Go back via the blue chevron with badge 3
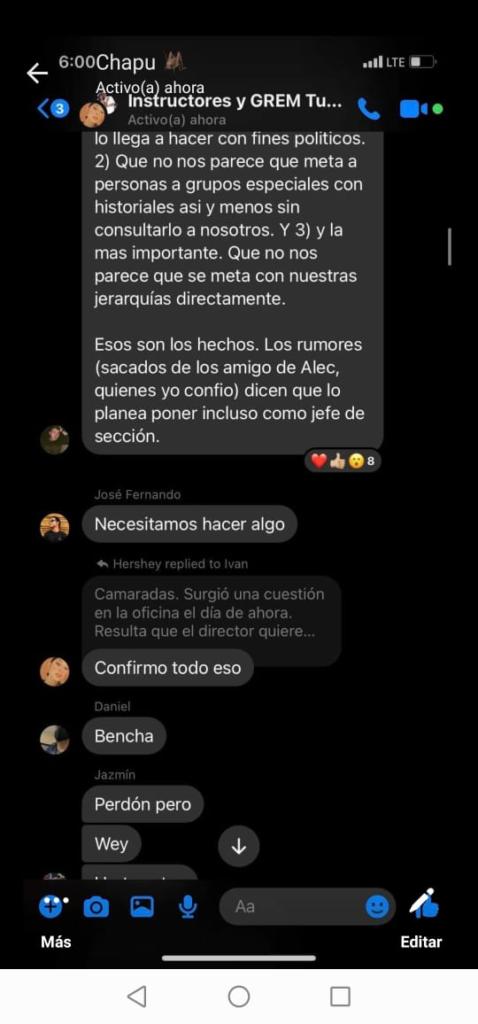The width and height of the screenshot is (478, 1024). point(53,108)
